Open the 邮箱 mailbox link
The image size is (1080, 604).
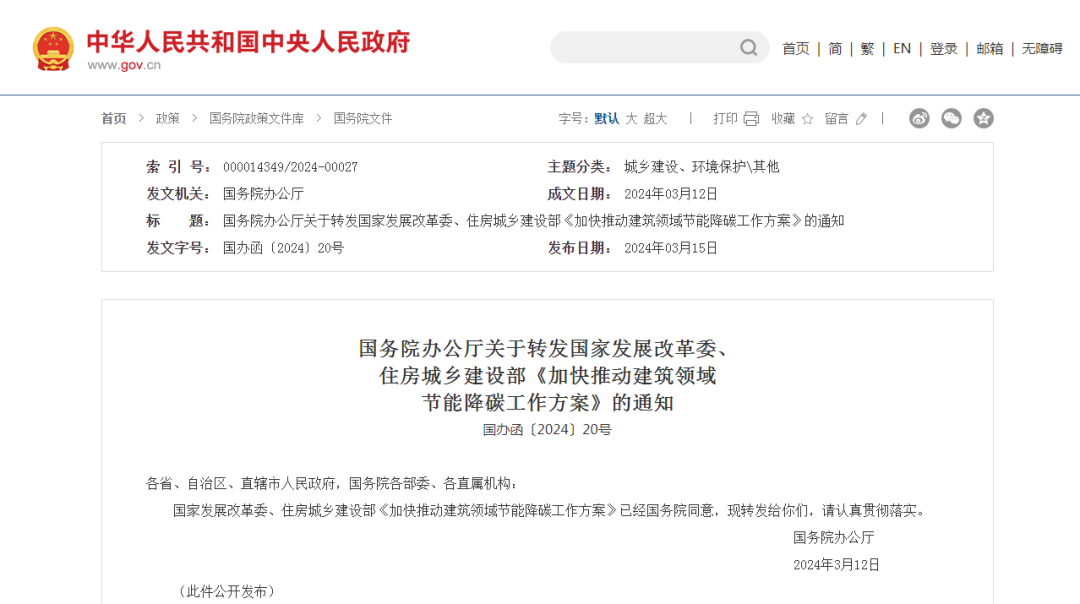tap(990, 49)
